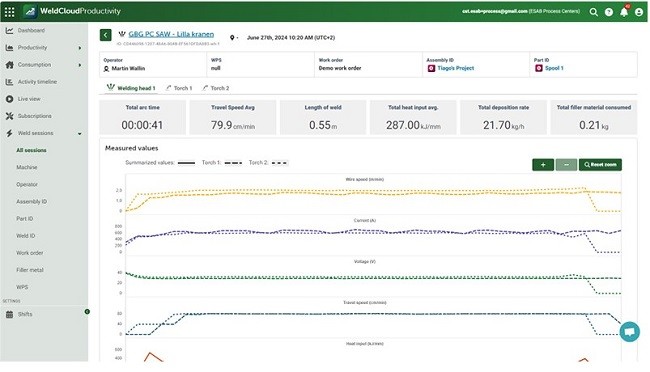650x372 pixels.
Task: Click the Reset zoom button
Action: click(600, 165)
